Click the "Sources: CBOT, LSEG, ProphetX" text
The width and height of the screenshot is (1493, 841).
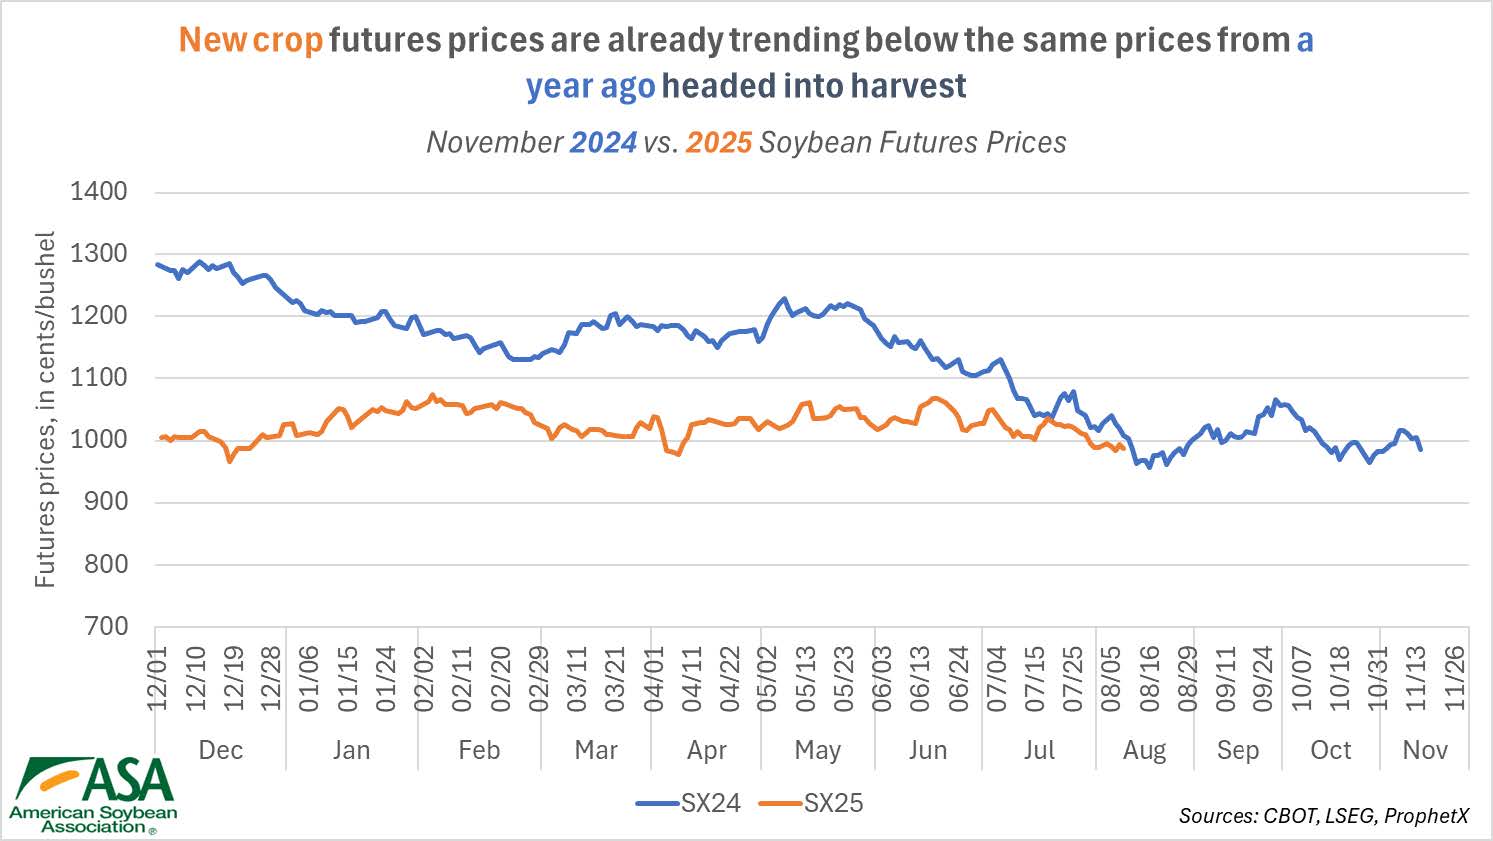pos(1323,816)
